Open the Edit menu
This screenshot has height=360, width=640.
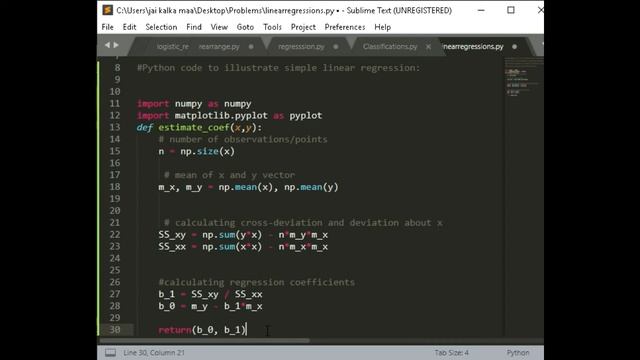click(129, 27)
